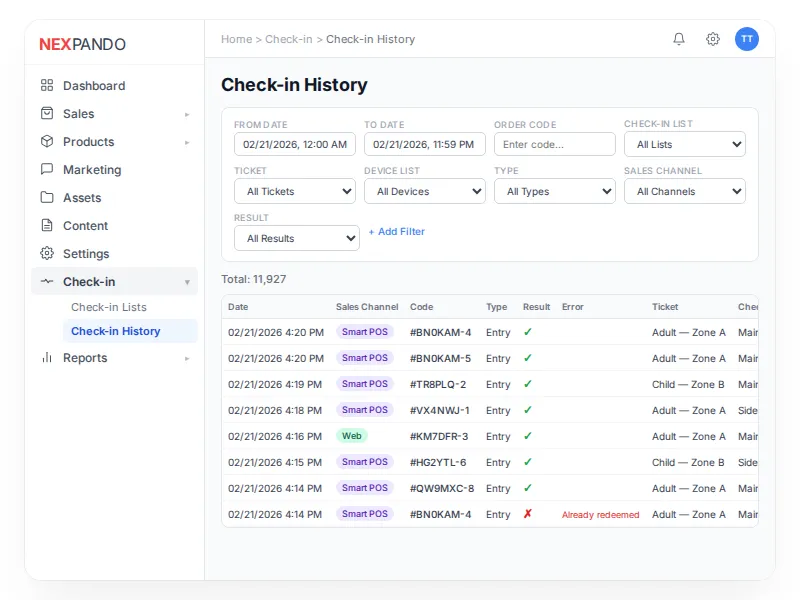Open the All Results dropdown
Screen dimensions: 800x600
(296, 238)
